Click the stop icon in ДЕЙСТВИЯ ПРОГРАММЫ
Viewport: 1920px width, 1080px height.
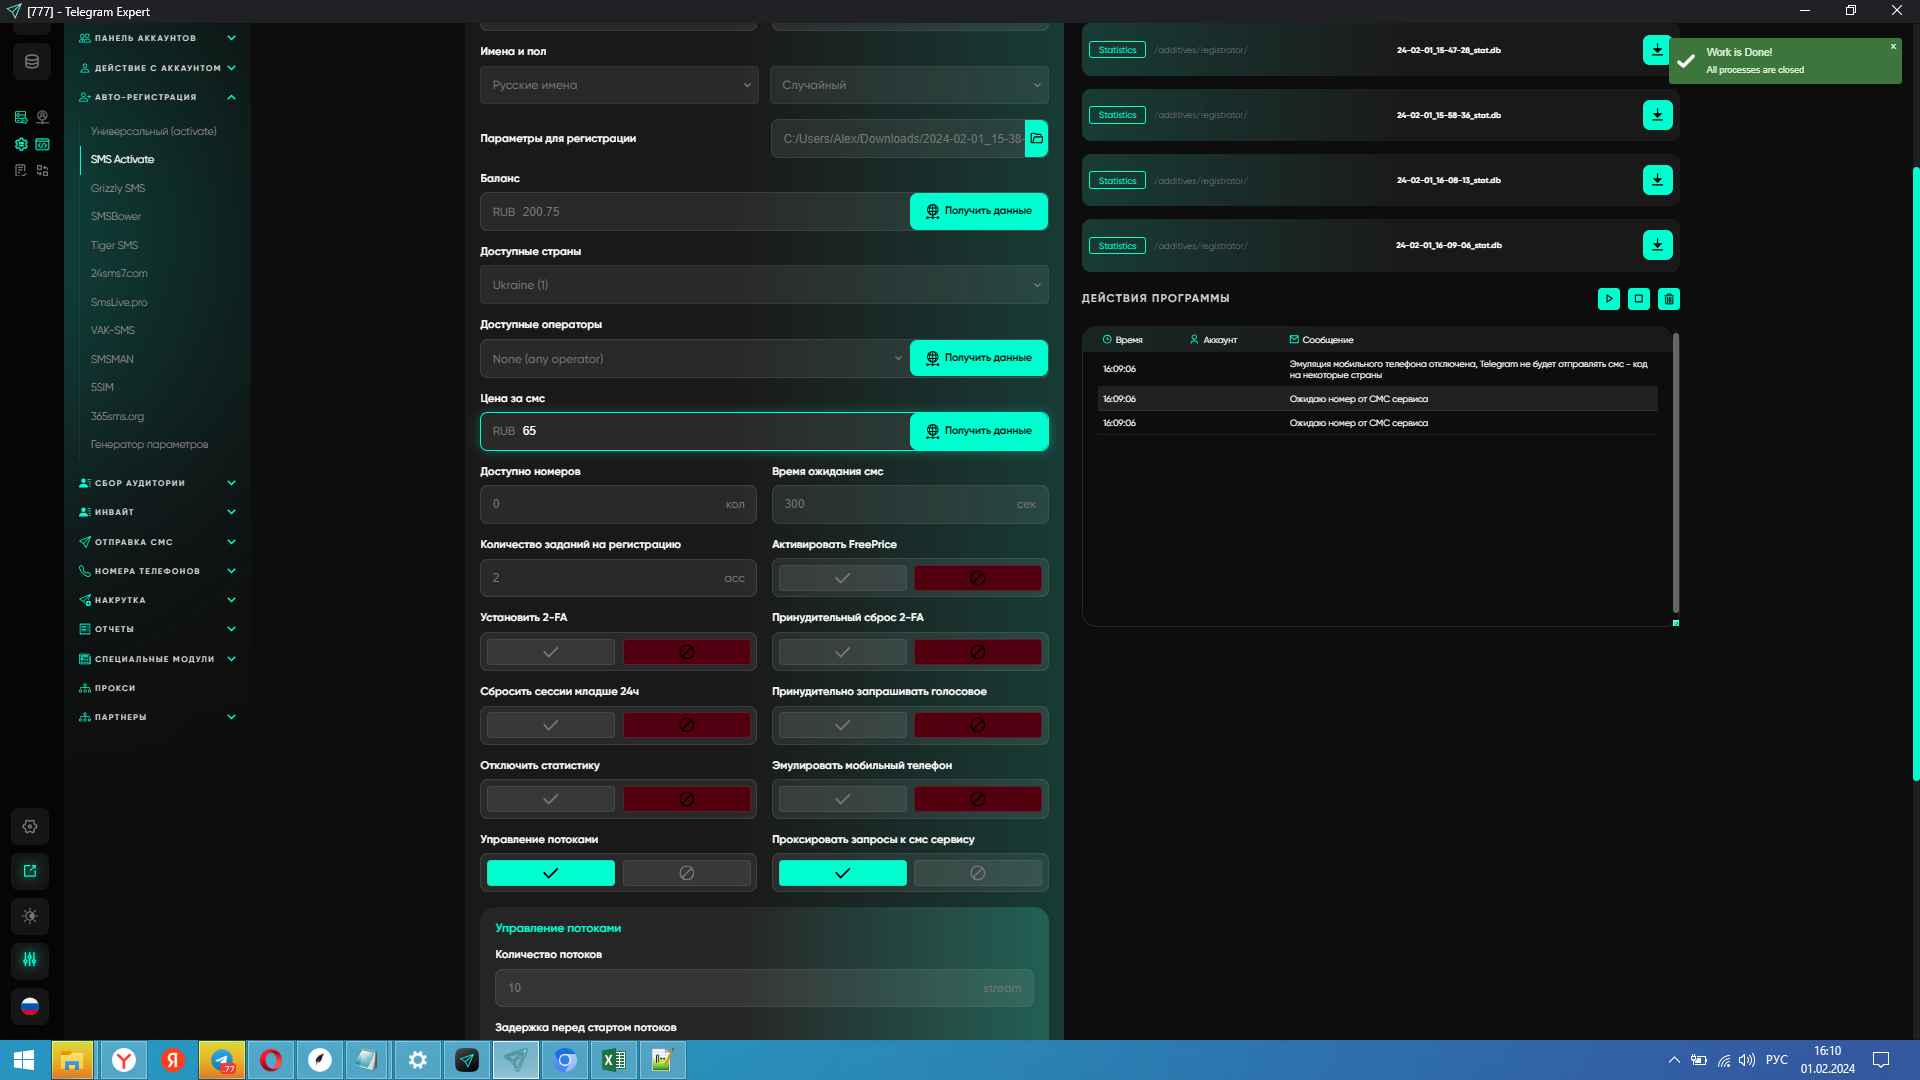click(1638, 299)
